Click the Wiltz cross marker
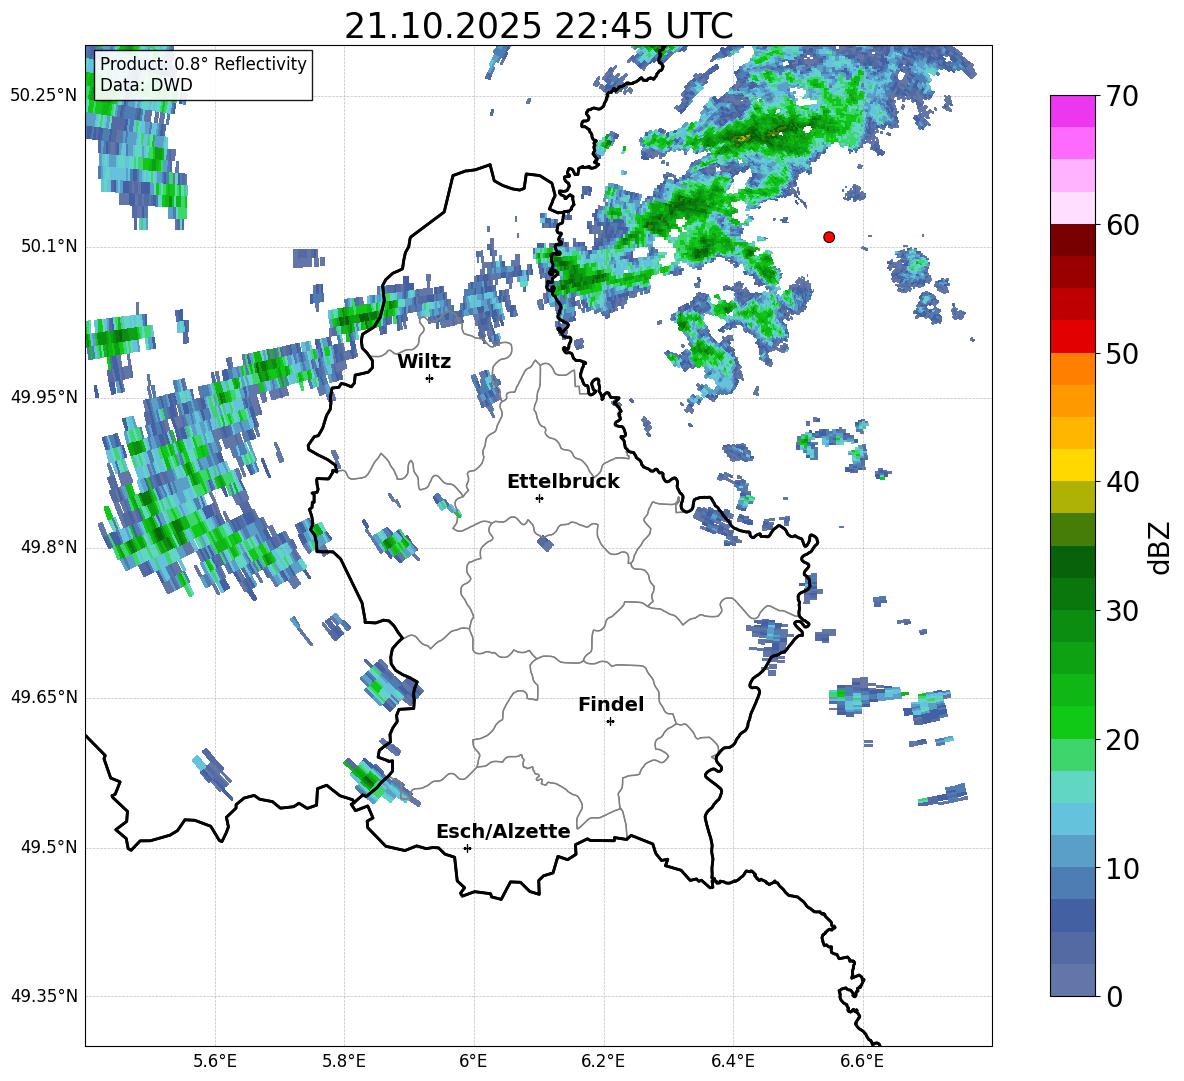 tap(430, 378)
